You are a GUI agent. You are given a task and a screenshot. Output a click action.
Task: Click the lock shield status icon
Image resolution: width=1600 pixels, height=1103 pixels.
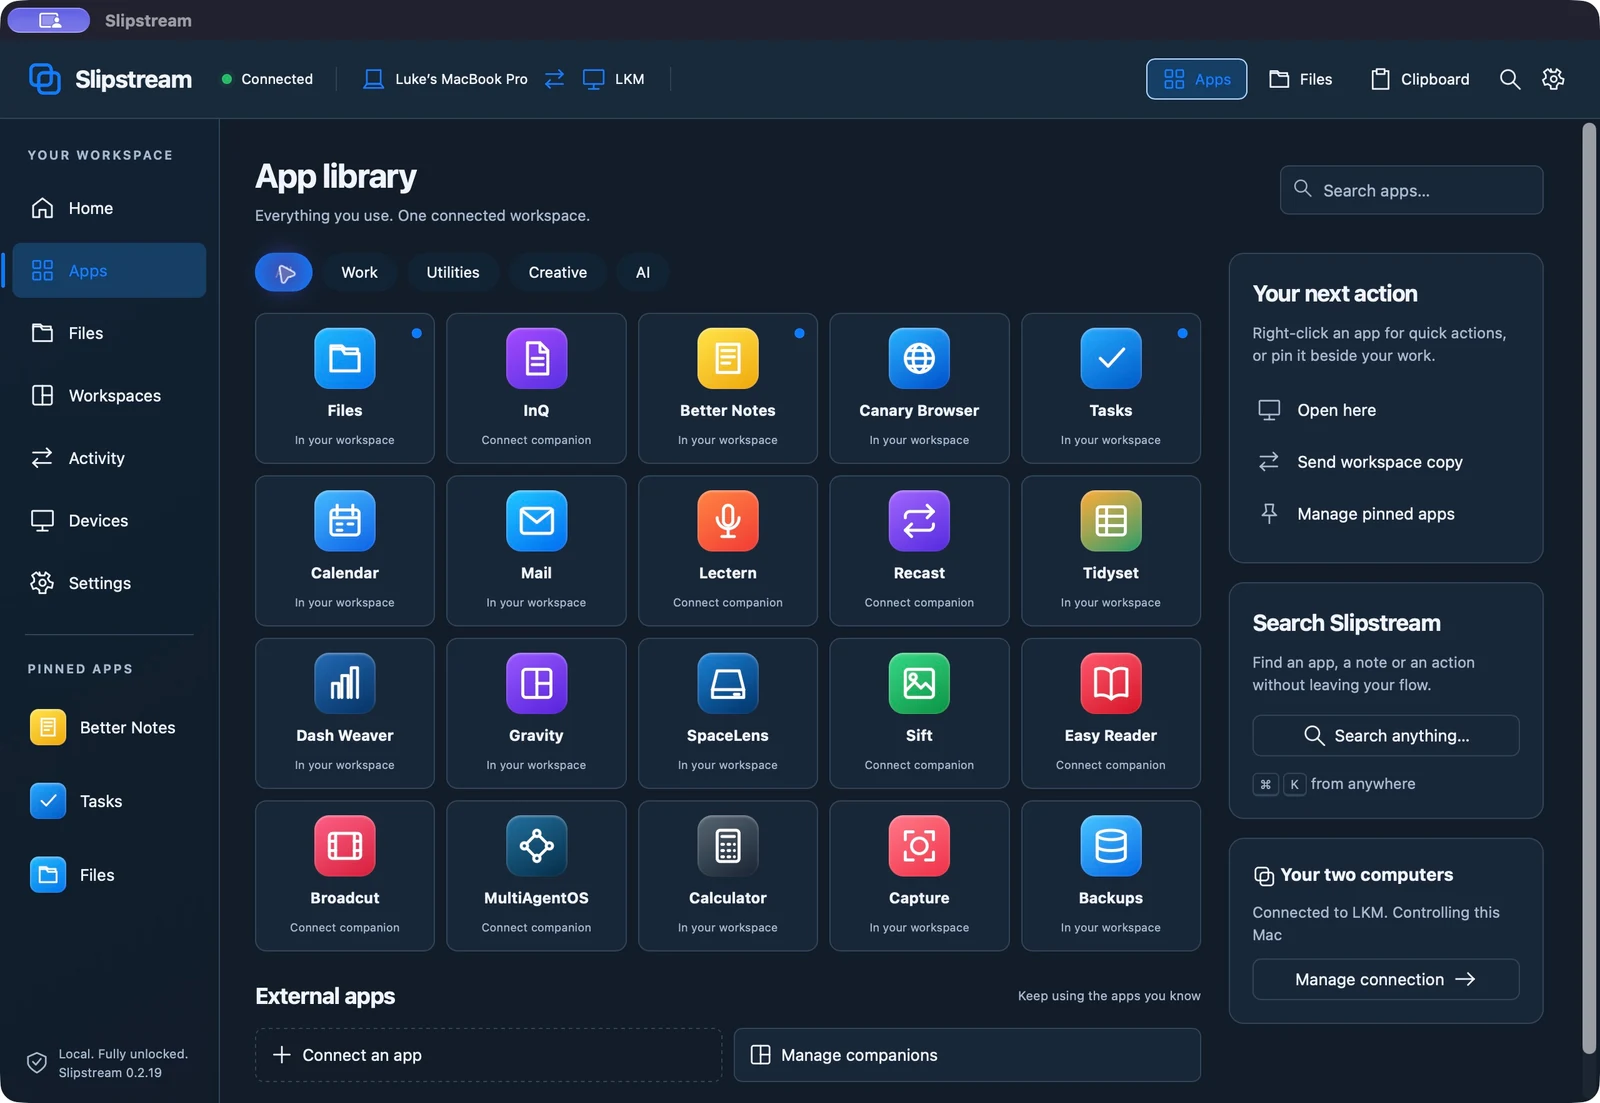[37, 1063]
